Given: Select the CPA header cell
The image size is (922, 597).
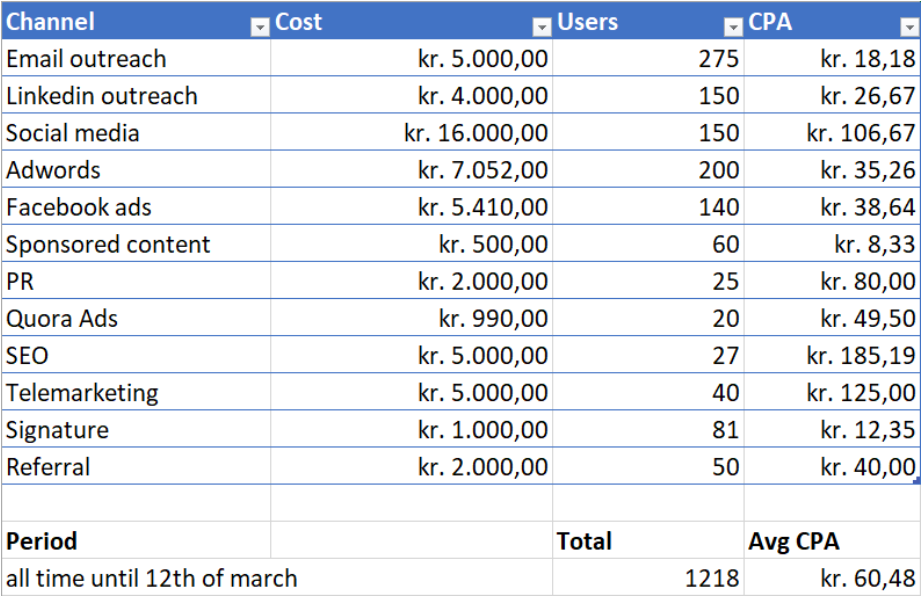Looking at the screenshot, I should (832, 21).
